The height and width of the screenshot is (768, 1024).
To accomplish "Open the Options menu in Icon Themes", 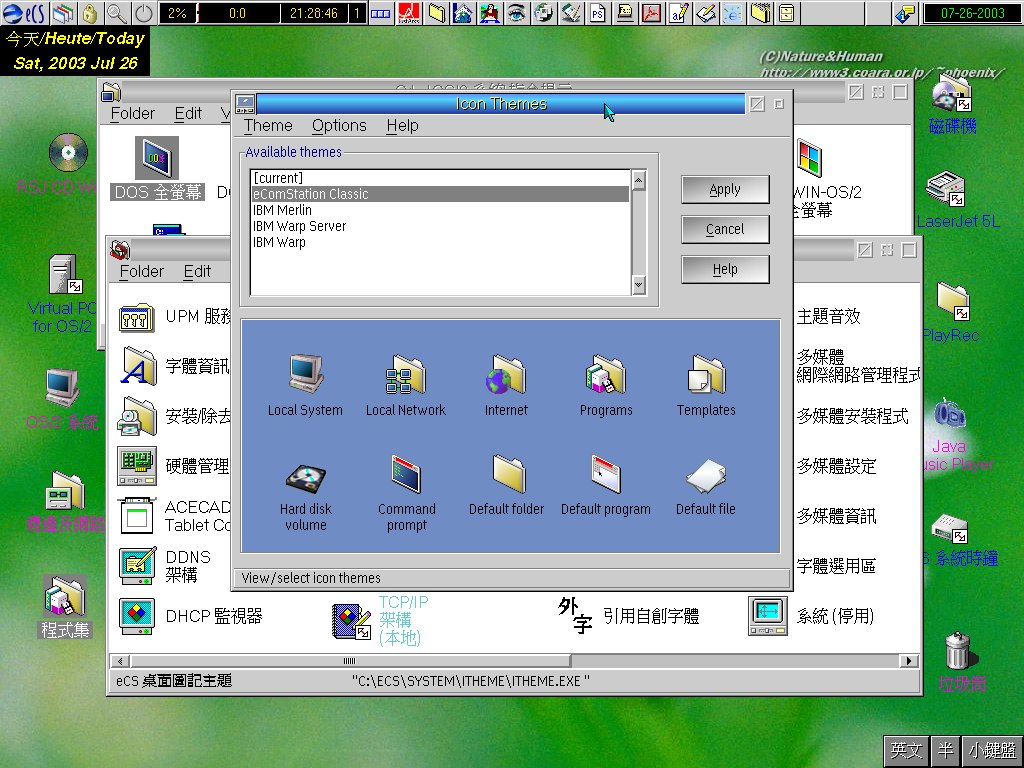I will [339, 125].
